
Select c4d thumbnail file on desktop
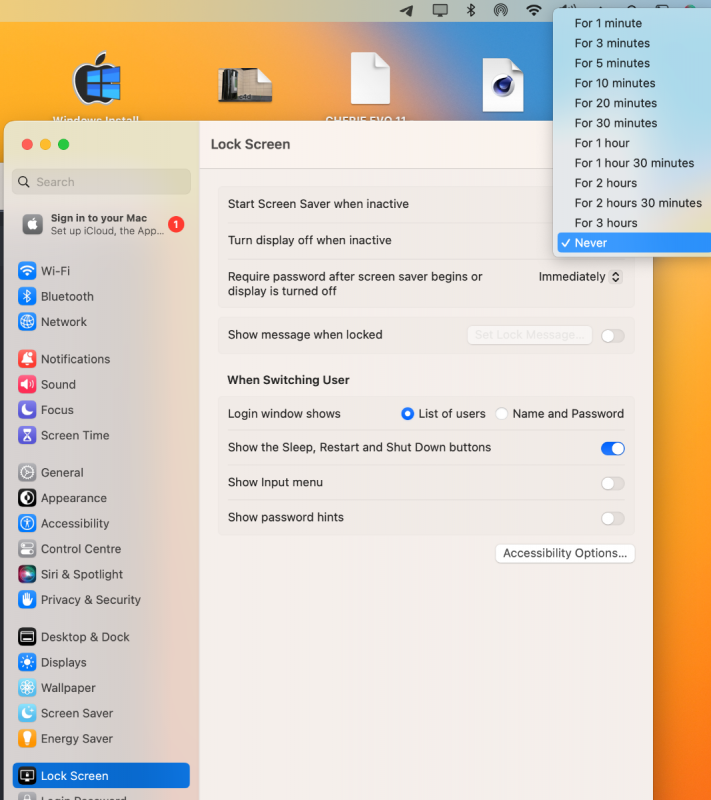245,85
